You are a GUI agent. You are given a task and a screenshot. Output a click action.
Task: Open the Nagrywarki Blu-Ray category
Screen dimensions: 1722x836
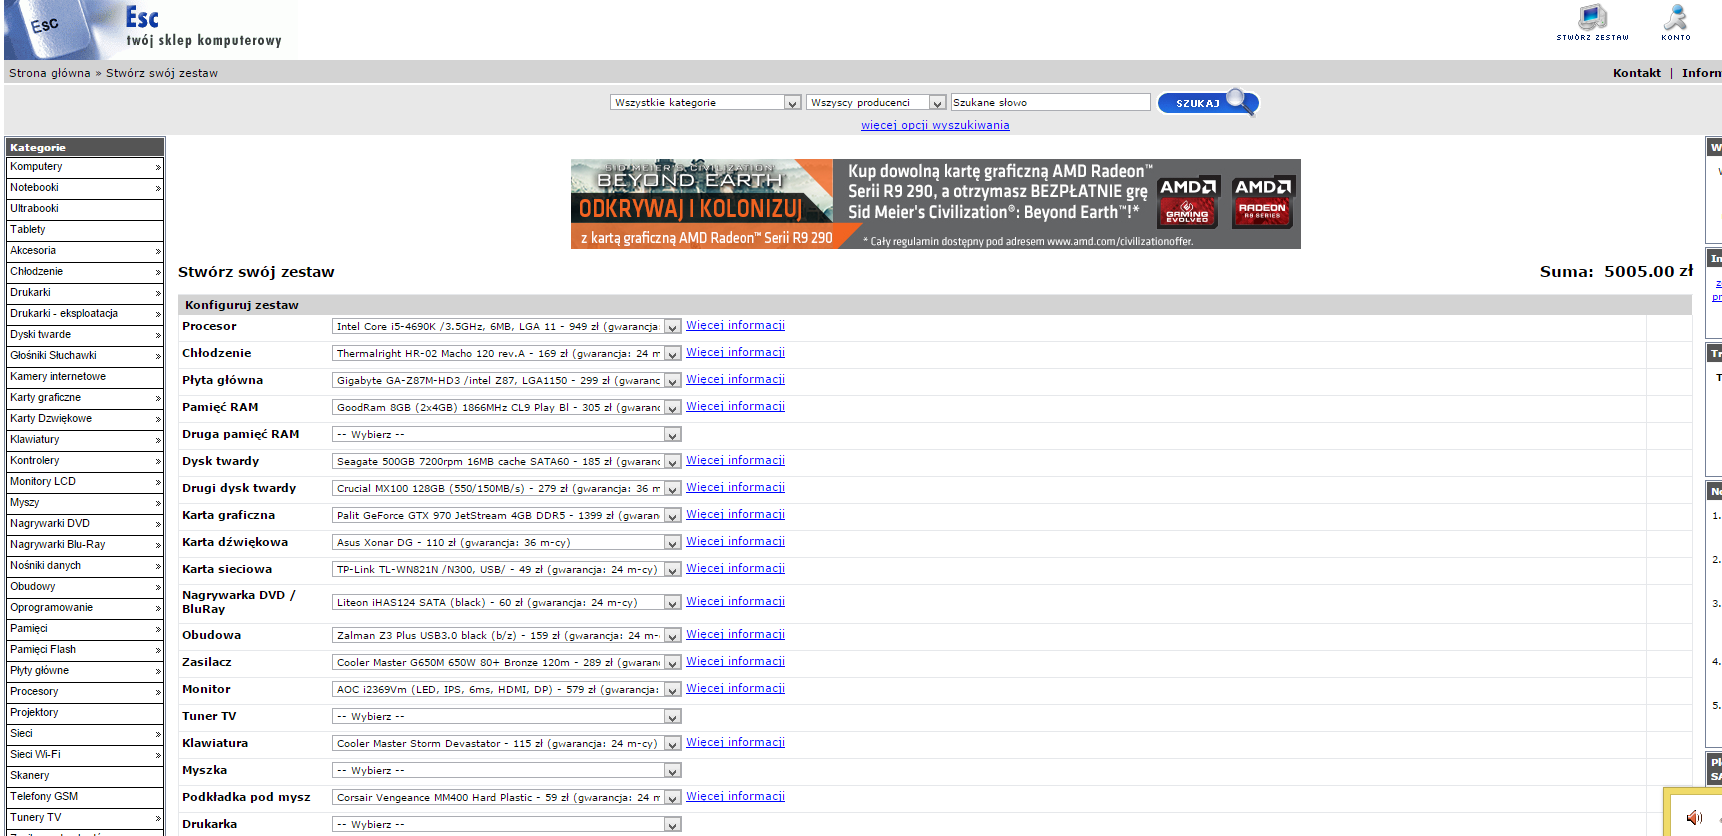(85, 545)
